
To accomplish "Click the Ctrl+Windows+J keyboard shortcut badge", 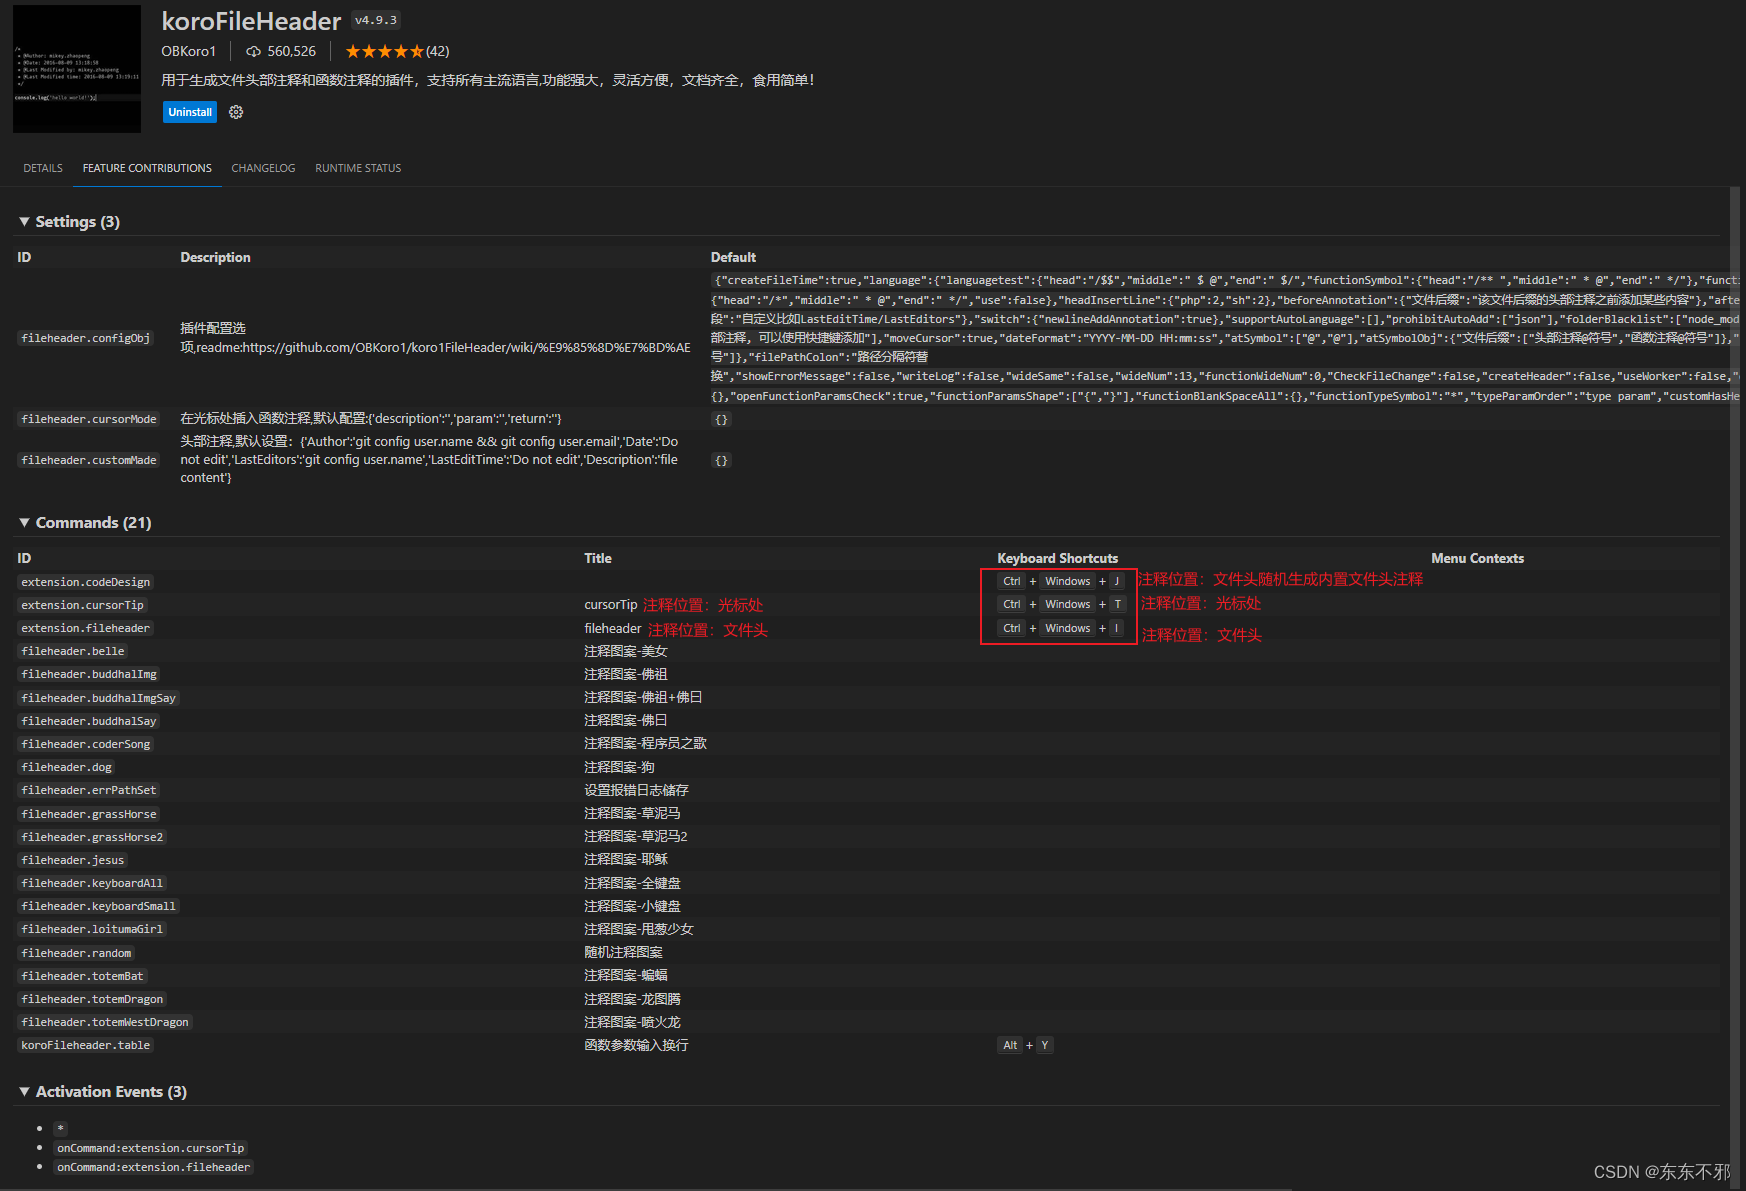I will (1062, 580).
